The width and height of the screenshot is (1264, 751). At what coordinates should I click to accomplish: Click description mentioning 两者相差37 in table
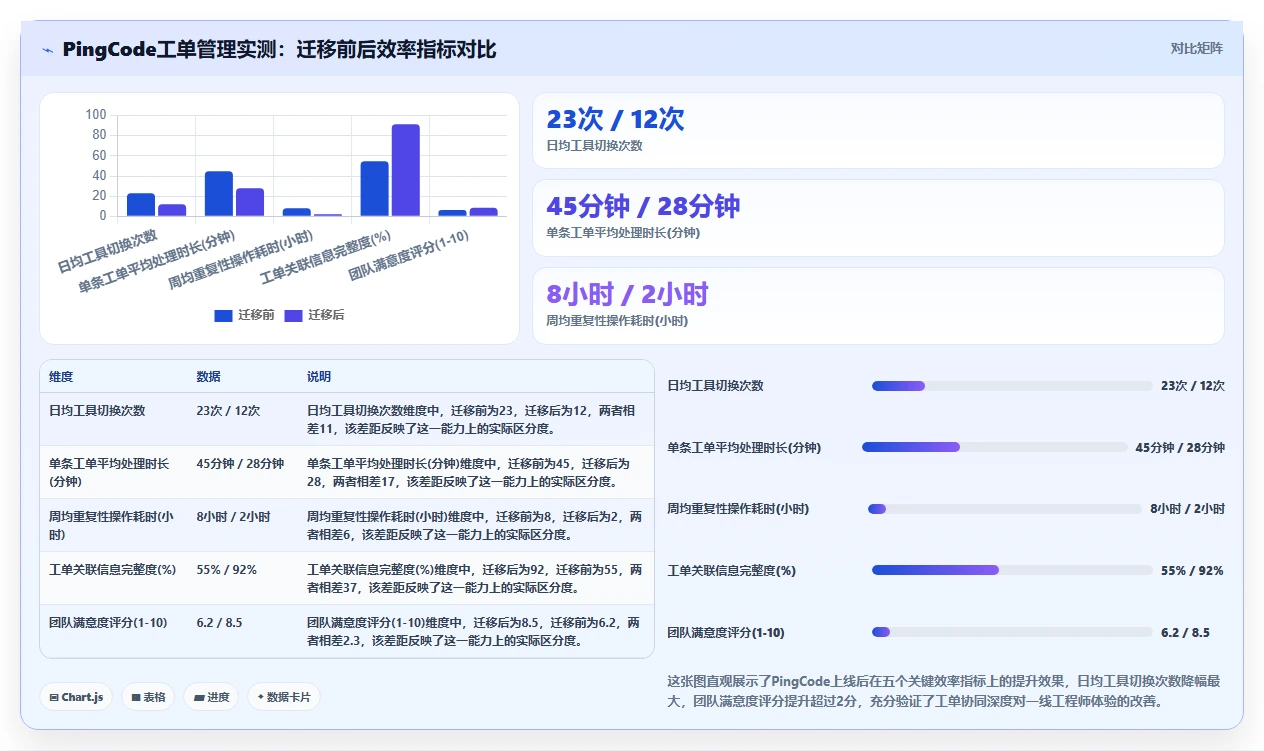[474, 578]
